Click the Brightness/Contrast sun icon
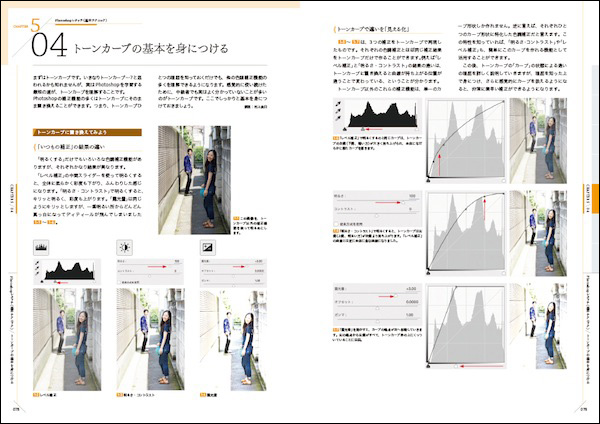 coord(125,246)
